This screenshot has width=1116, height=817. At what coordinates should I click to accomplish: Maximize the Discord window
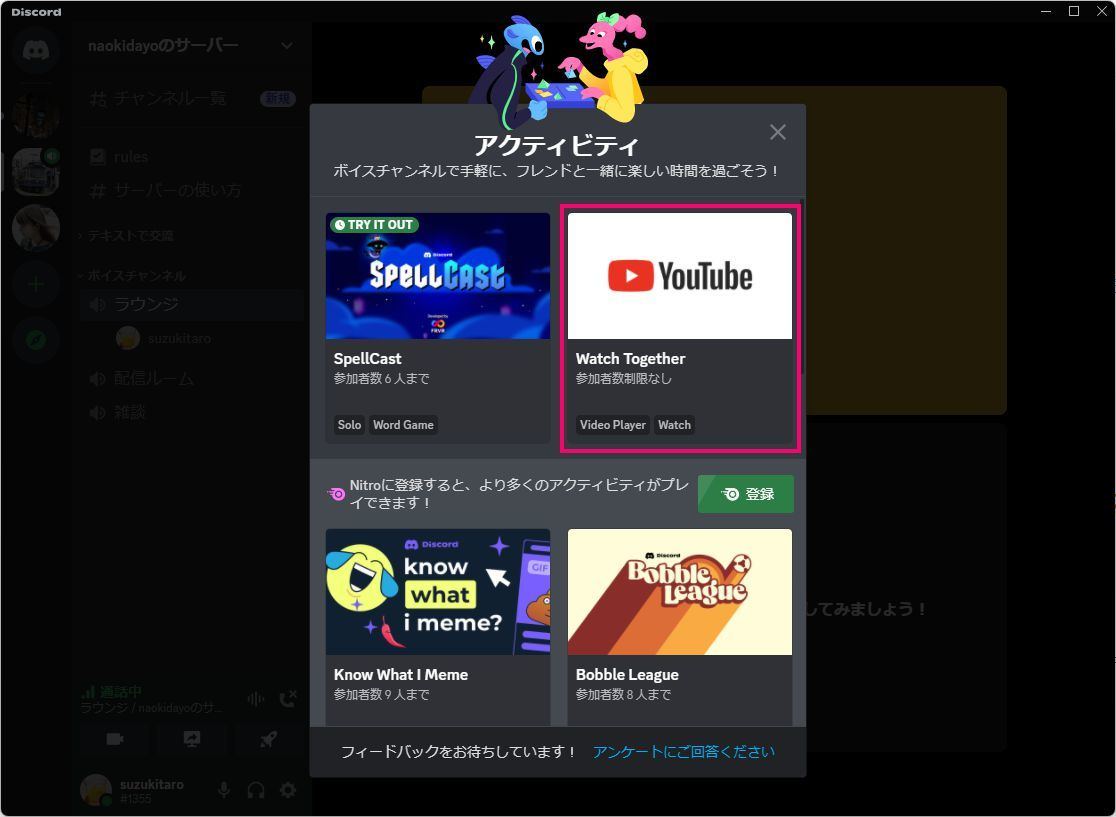[1074, 11]
